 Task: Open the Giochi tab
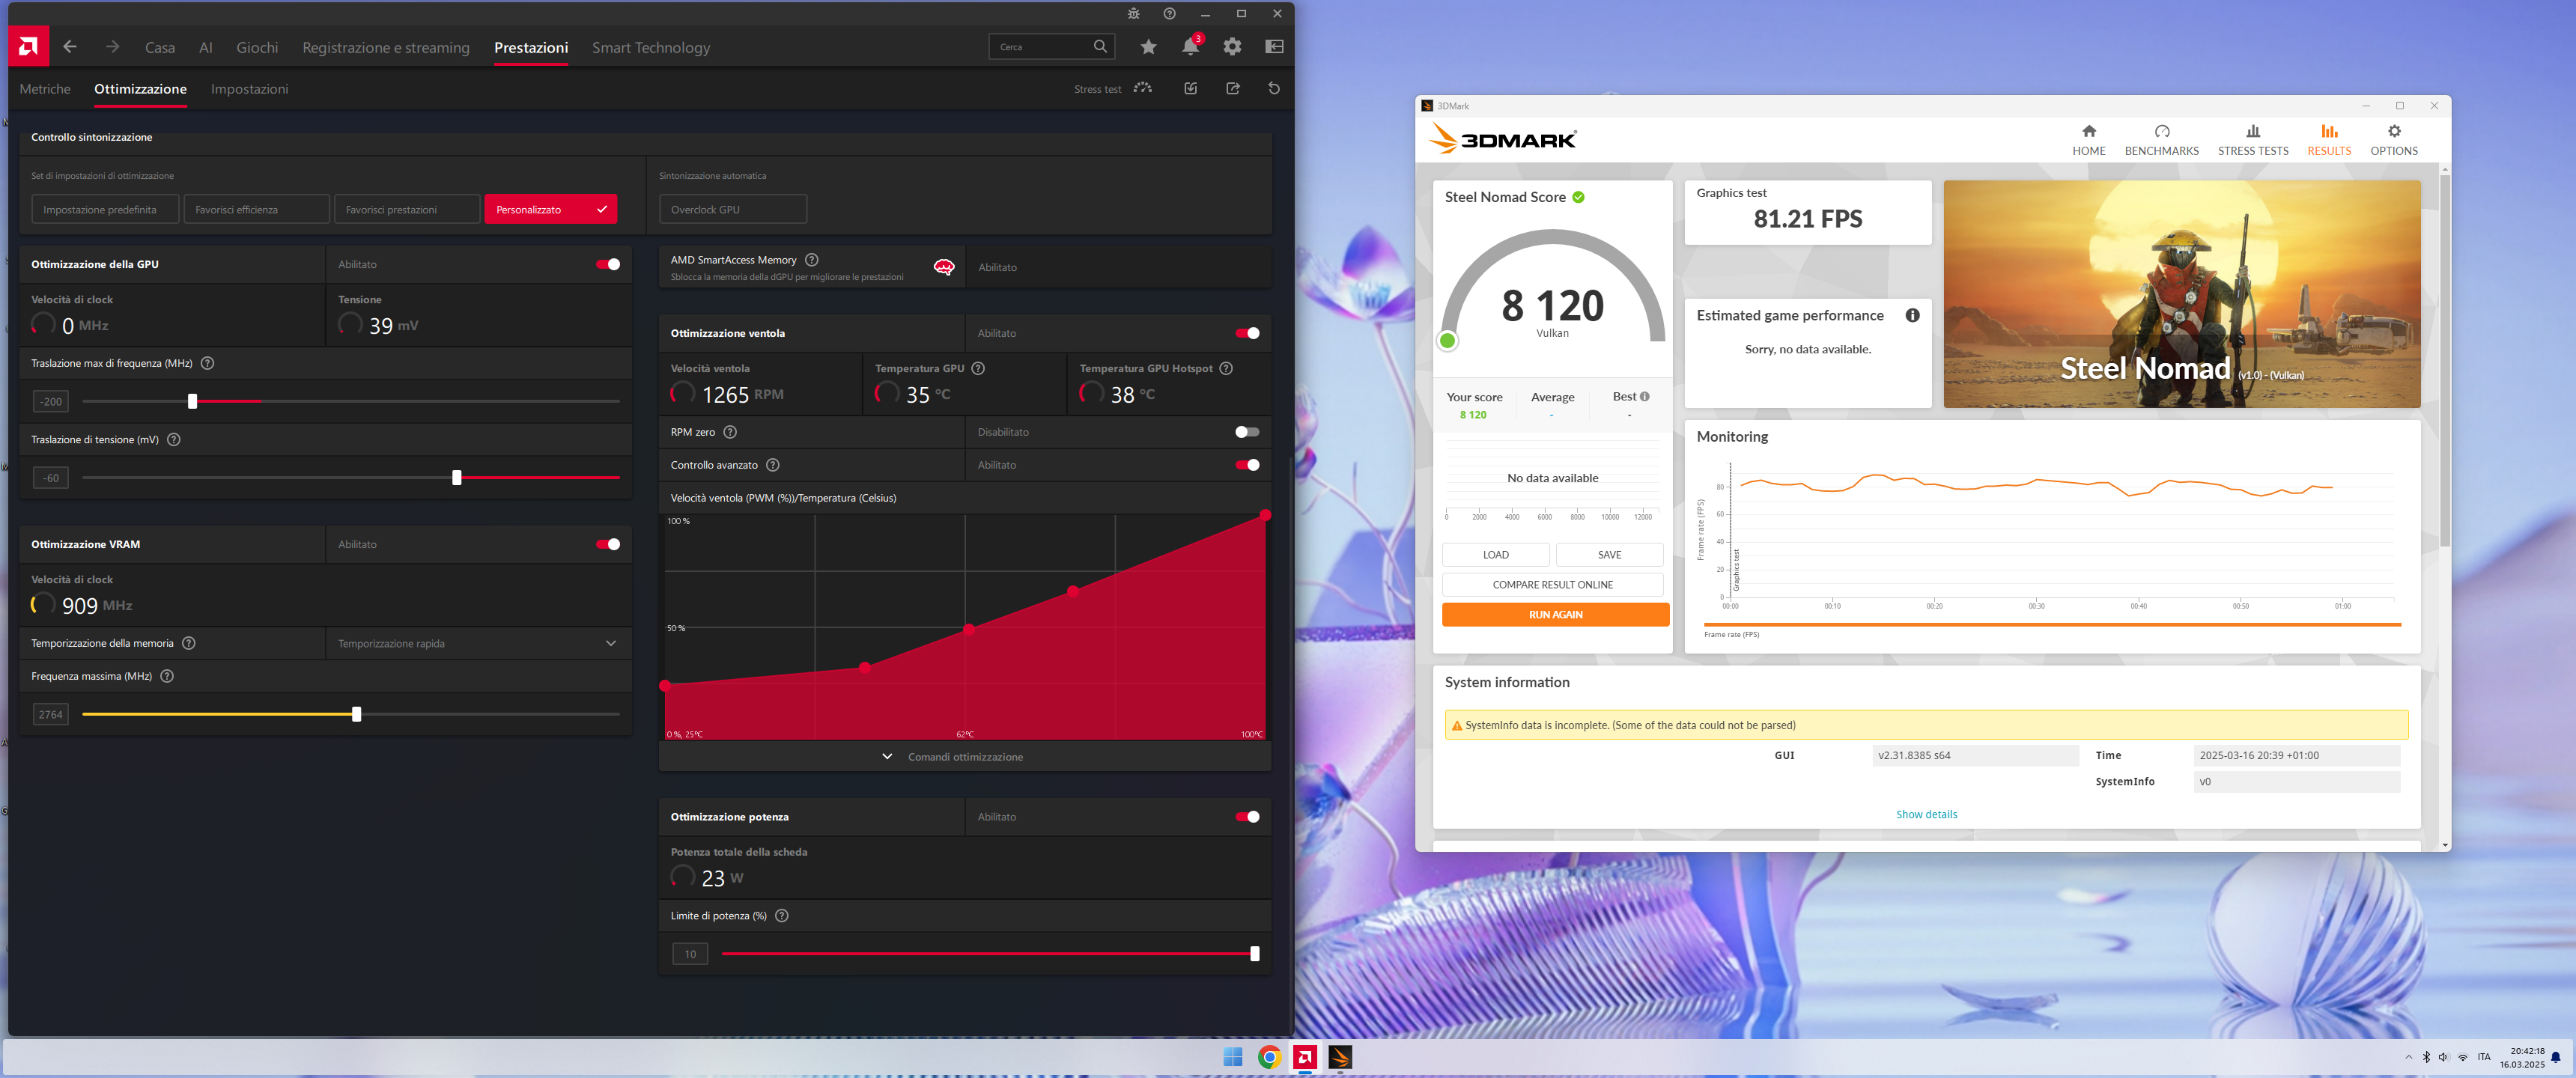click(257, 47)
